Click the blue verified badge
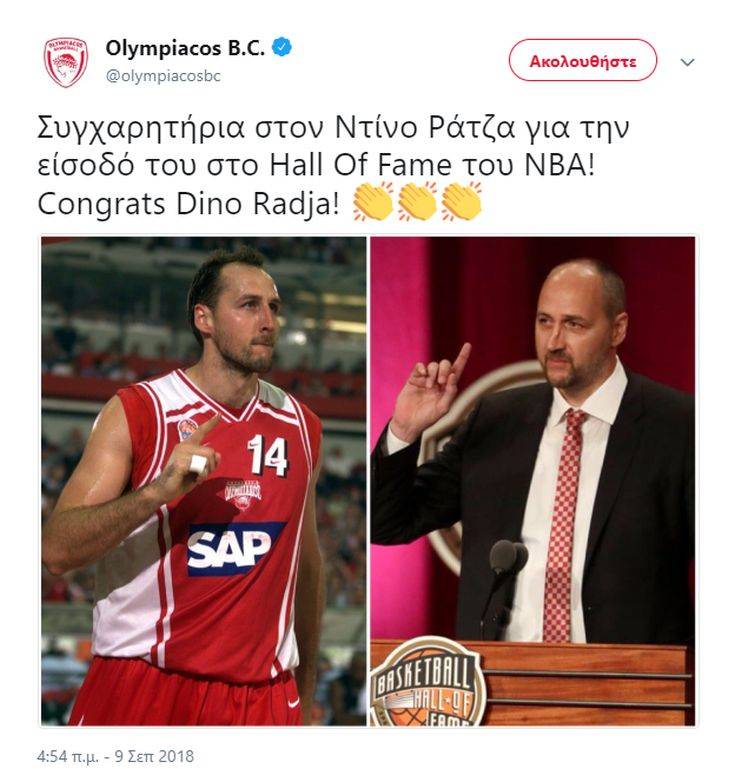735x769 pixels. [x=281, y=48]
